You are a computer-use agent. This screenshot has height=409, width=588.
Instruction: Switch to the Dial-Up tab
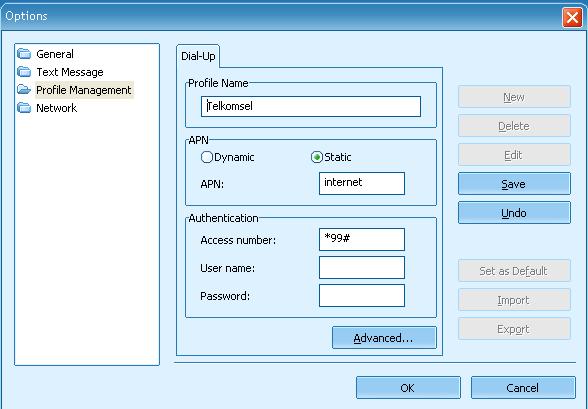198,56
